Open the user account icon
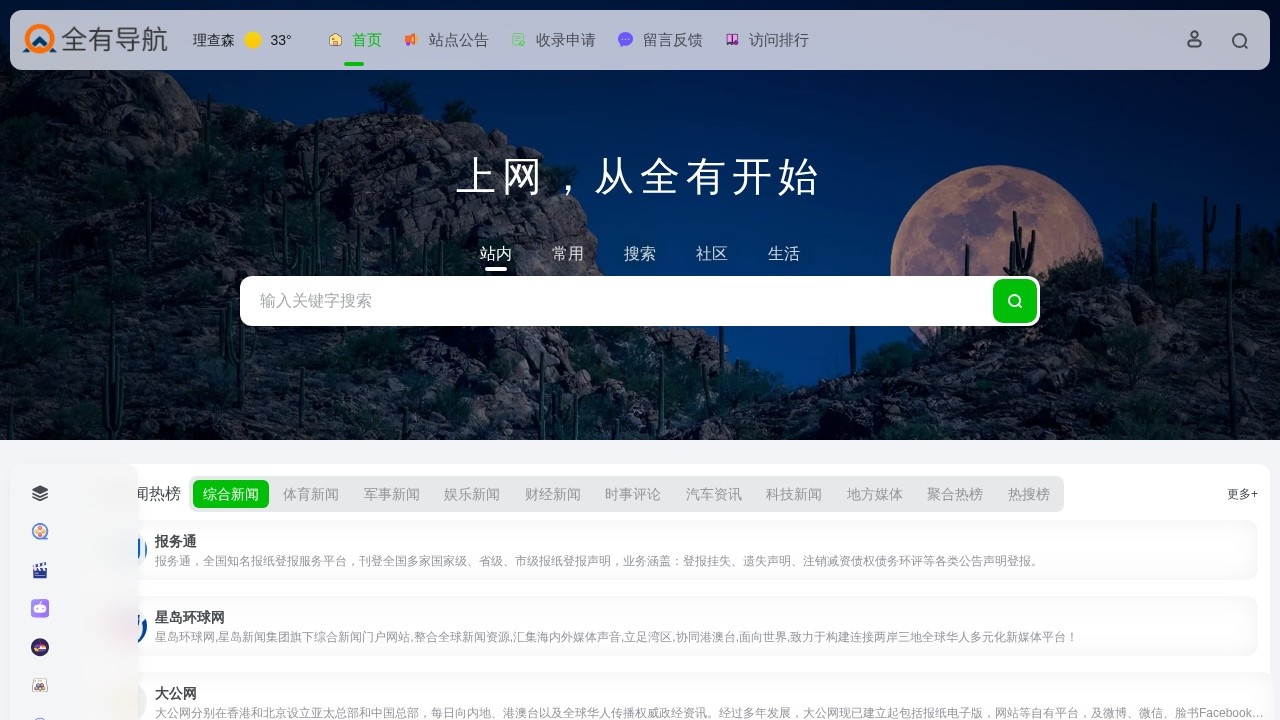The width and height of the screenshot is (1280, 720). click(x=1194, y=39)
